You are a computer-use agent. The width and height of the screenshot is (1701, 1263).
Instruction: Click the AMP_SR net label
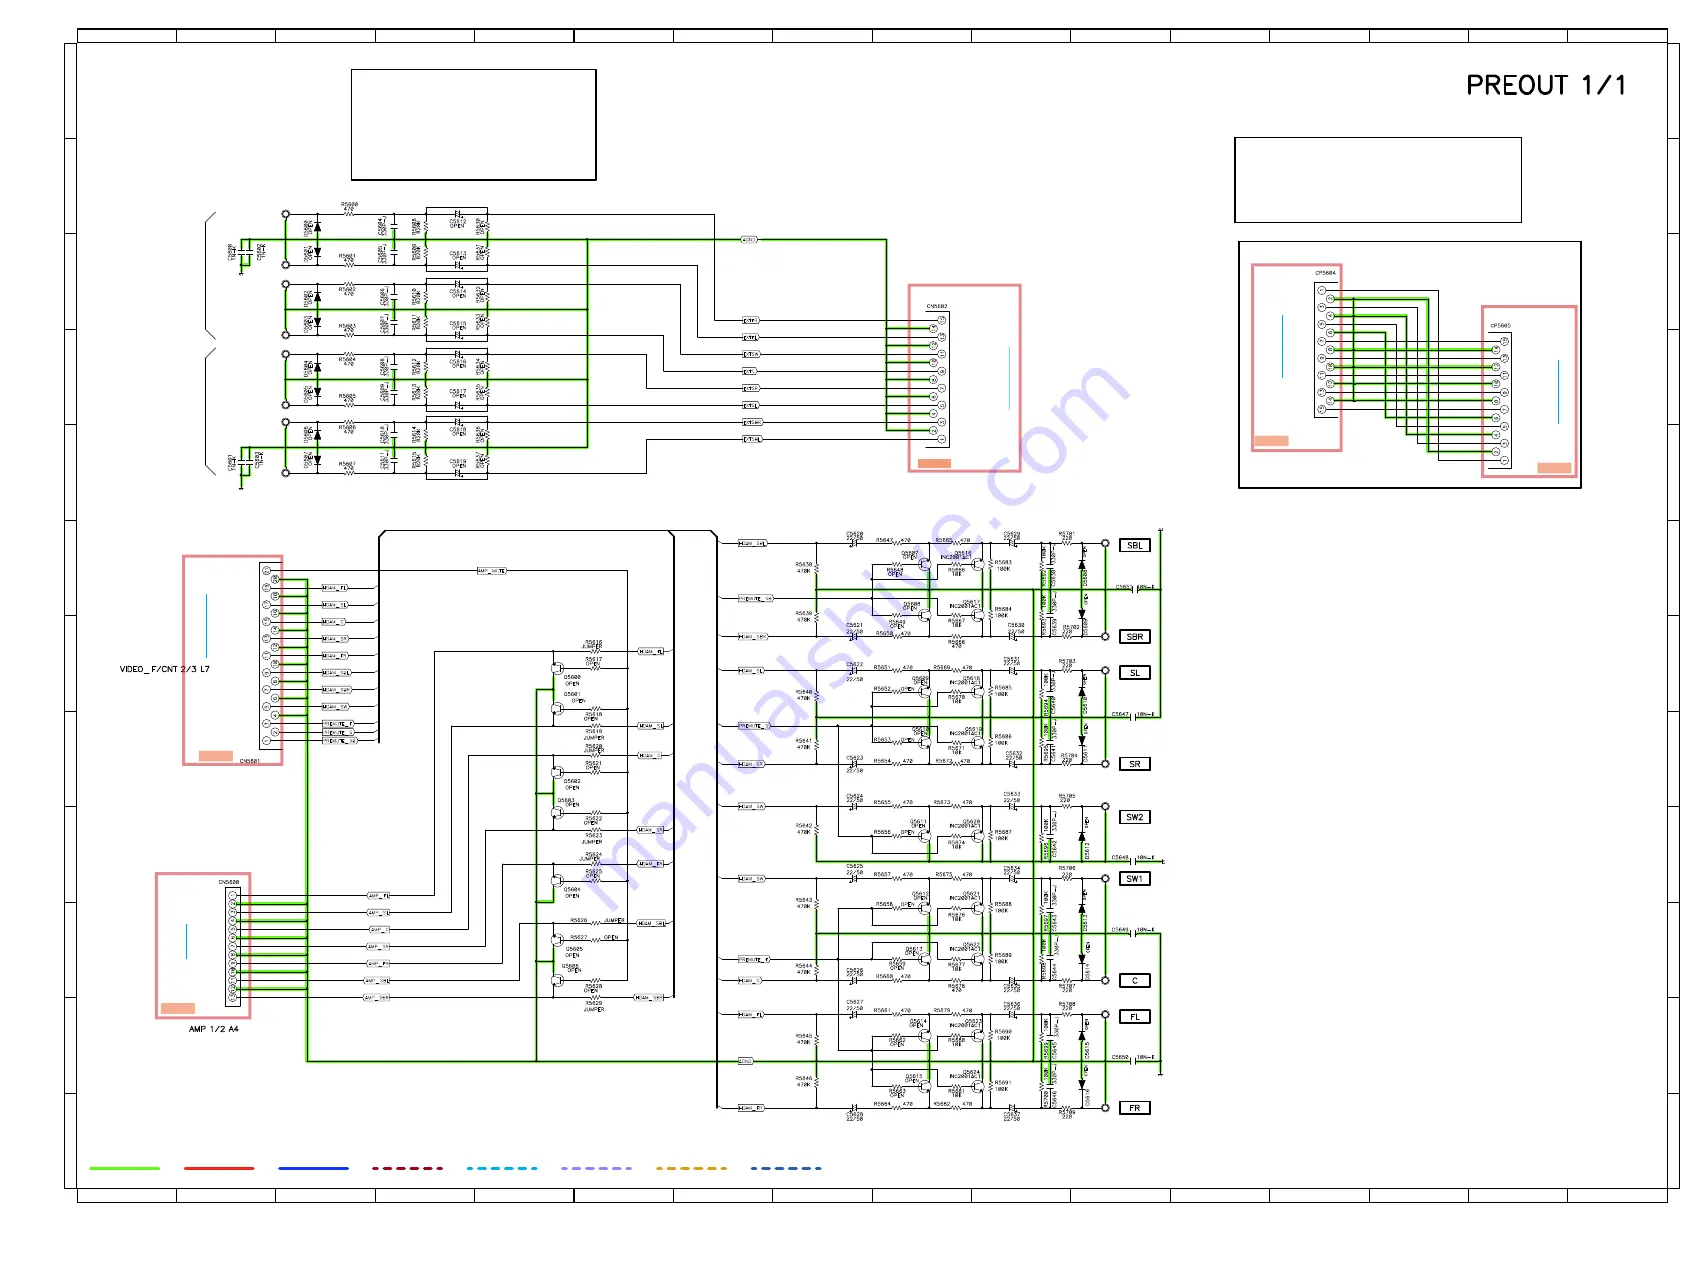click(x=378, y=947)
